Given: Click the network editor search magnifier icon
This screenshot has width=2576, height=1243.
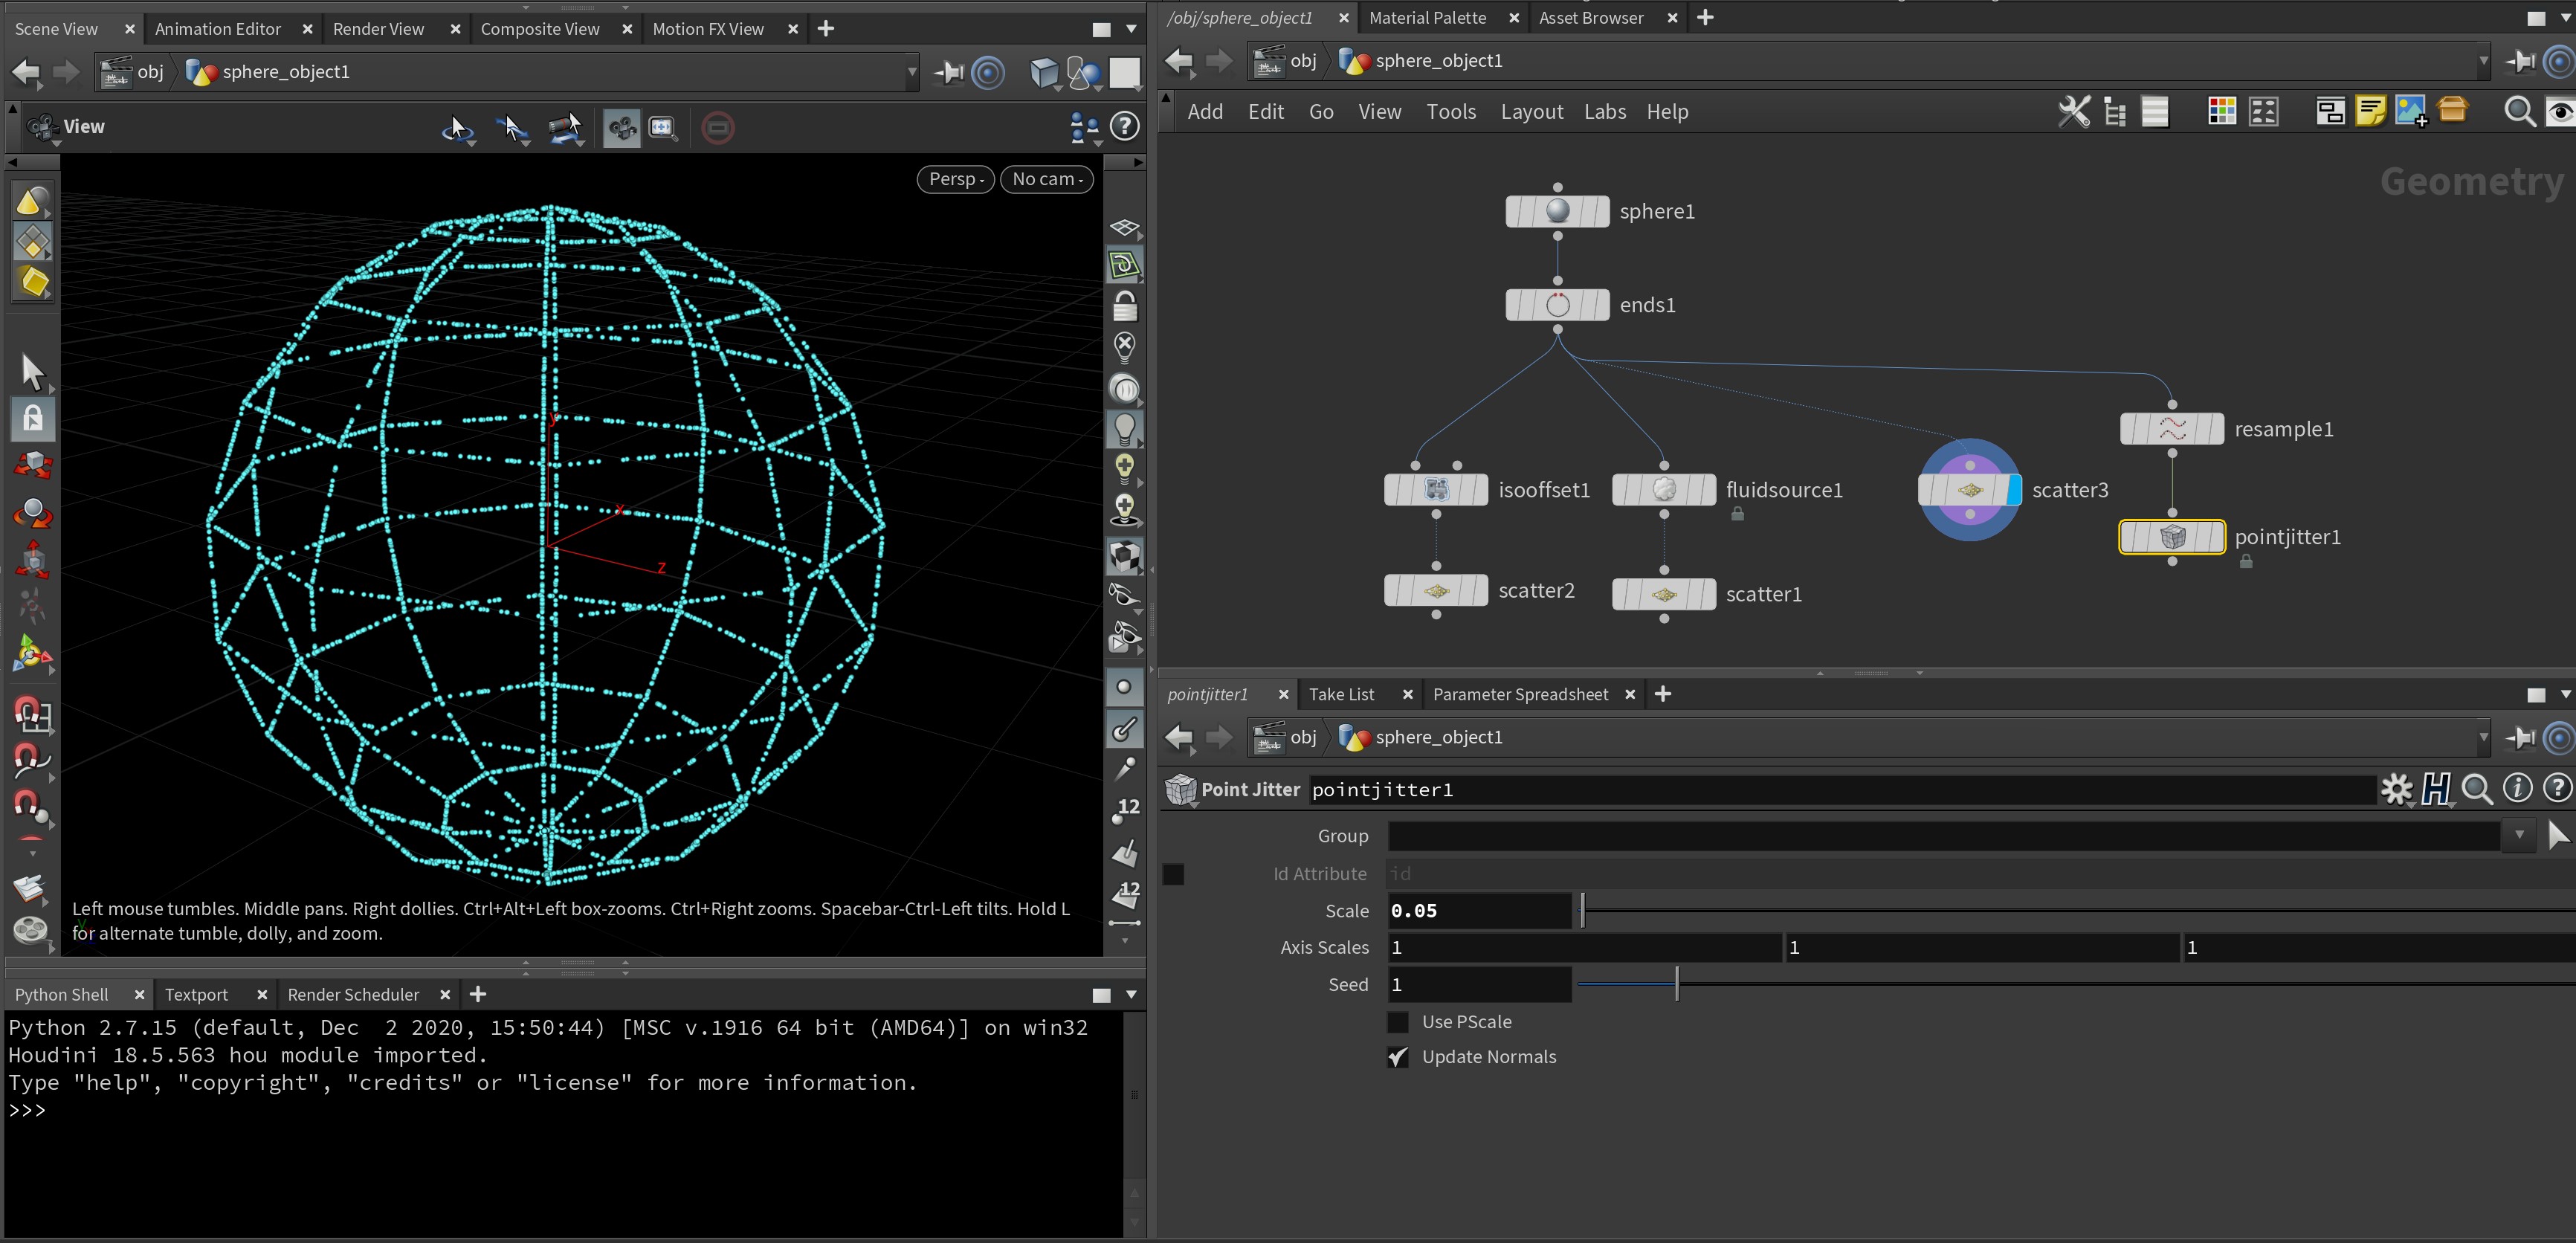Looking at the screenshot, I should [x=2518, y=111].
